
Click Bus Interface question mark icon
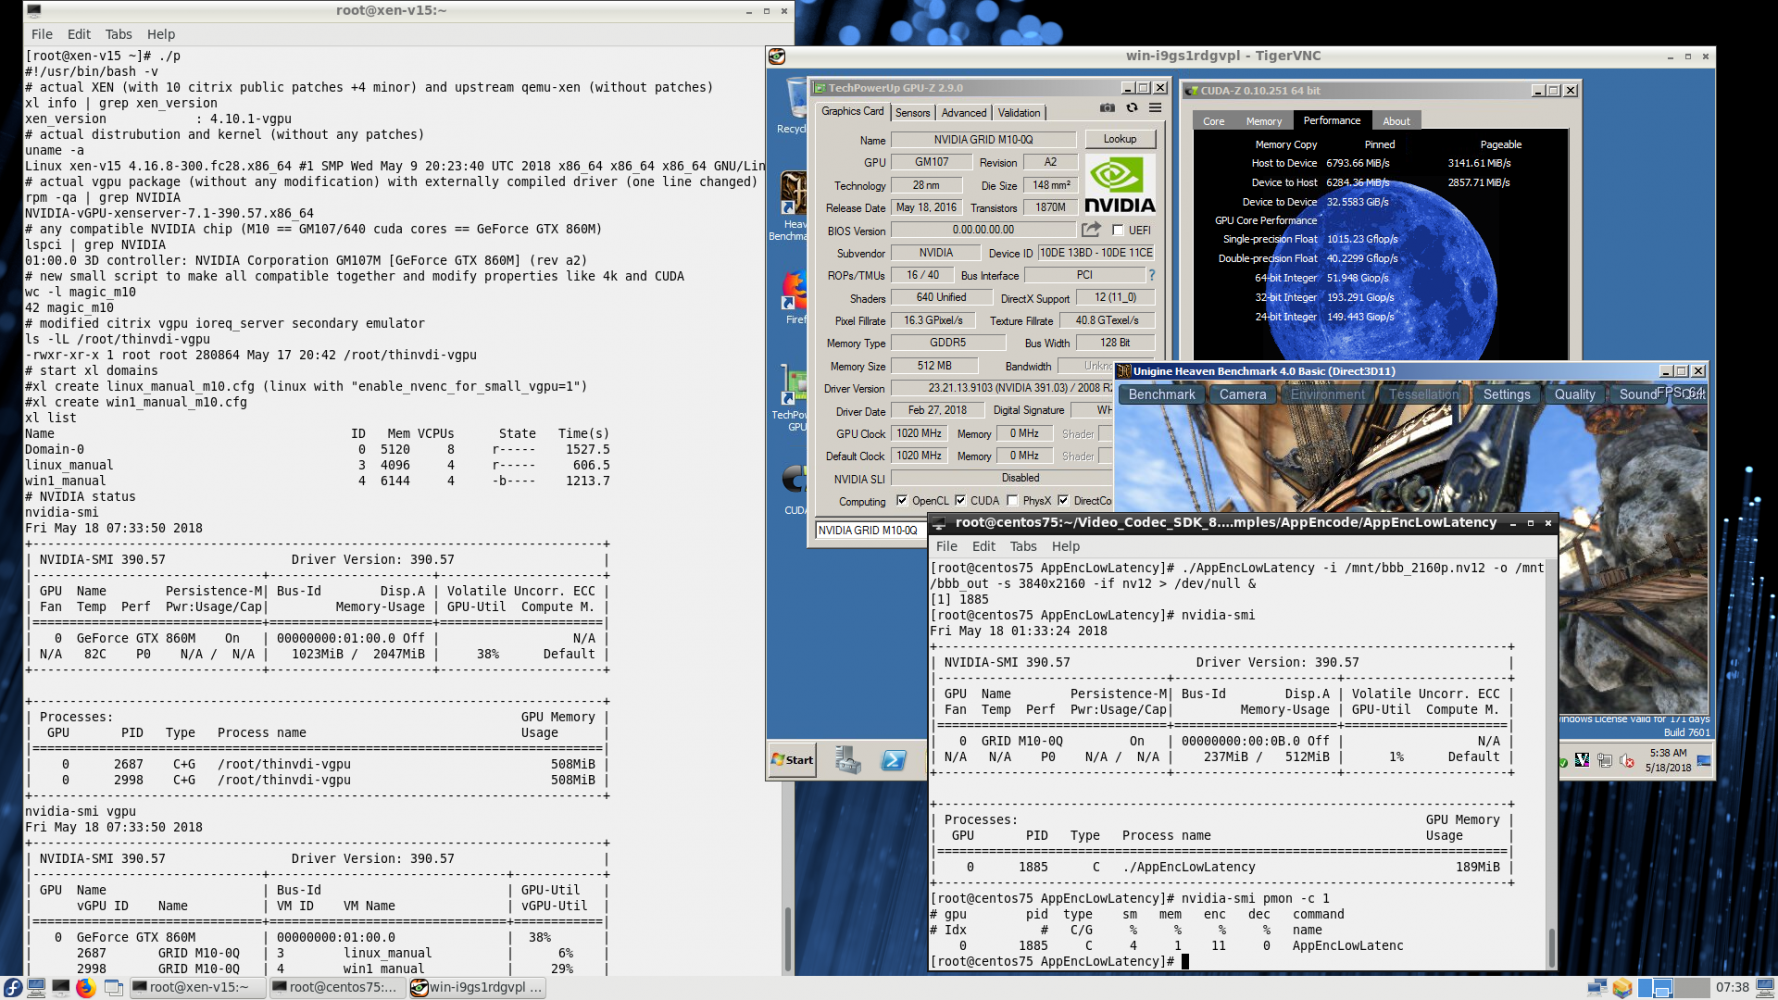(x=1152, y=275)
